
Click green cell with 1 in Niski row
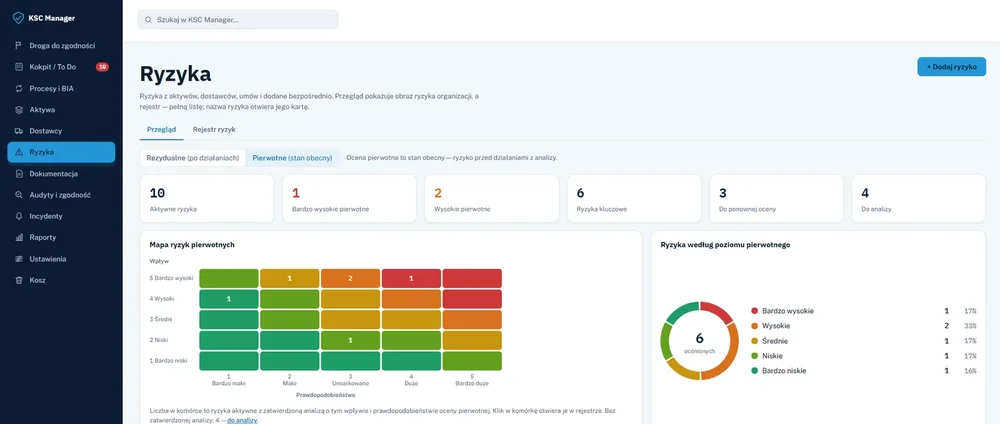tap(350, 340)
